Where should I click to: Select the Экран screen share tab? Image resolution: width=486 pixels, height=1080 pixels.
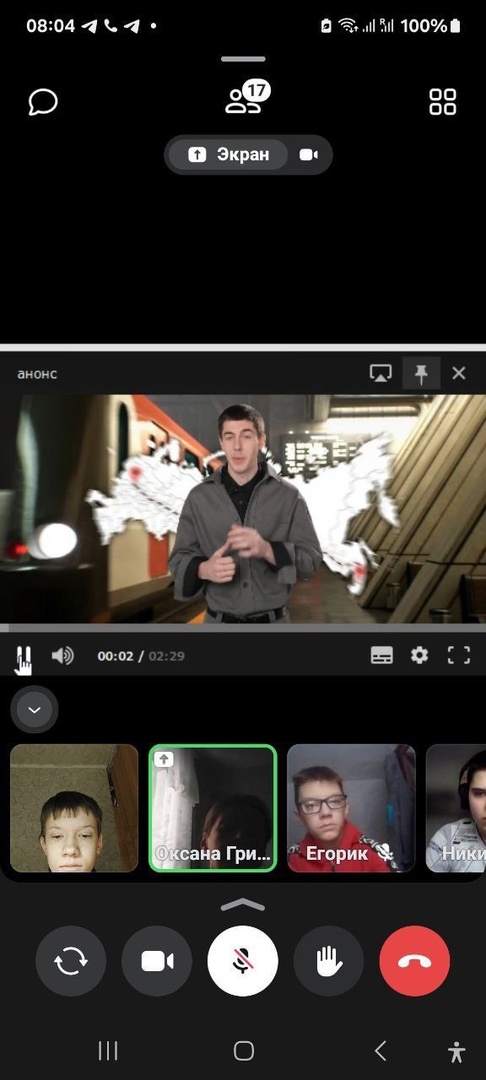click(229, 155)
